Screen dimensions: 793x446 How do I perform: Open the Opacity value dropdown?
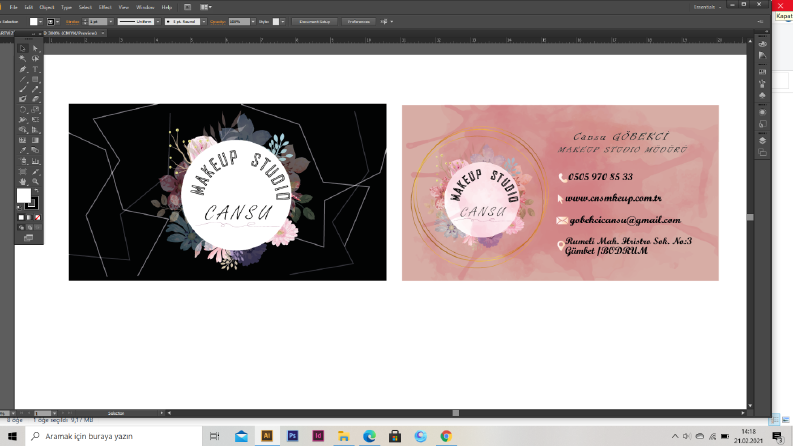coord(253,22)
